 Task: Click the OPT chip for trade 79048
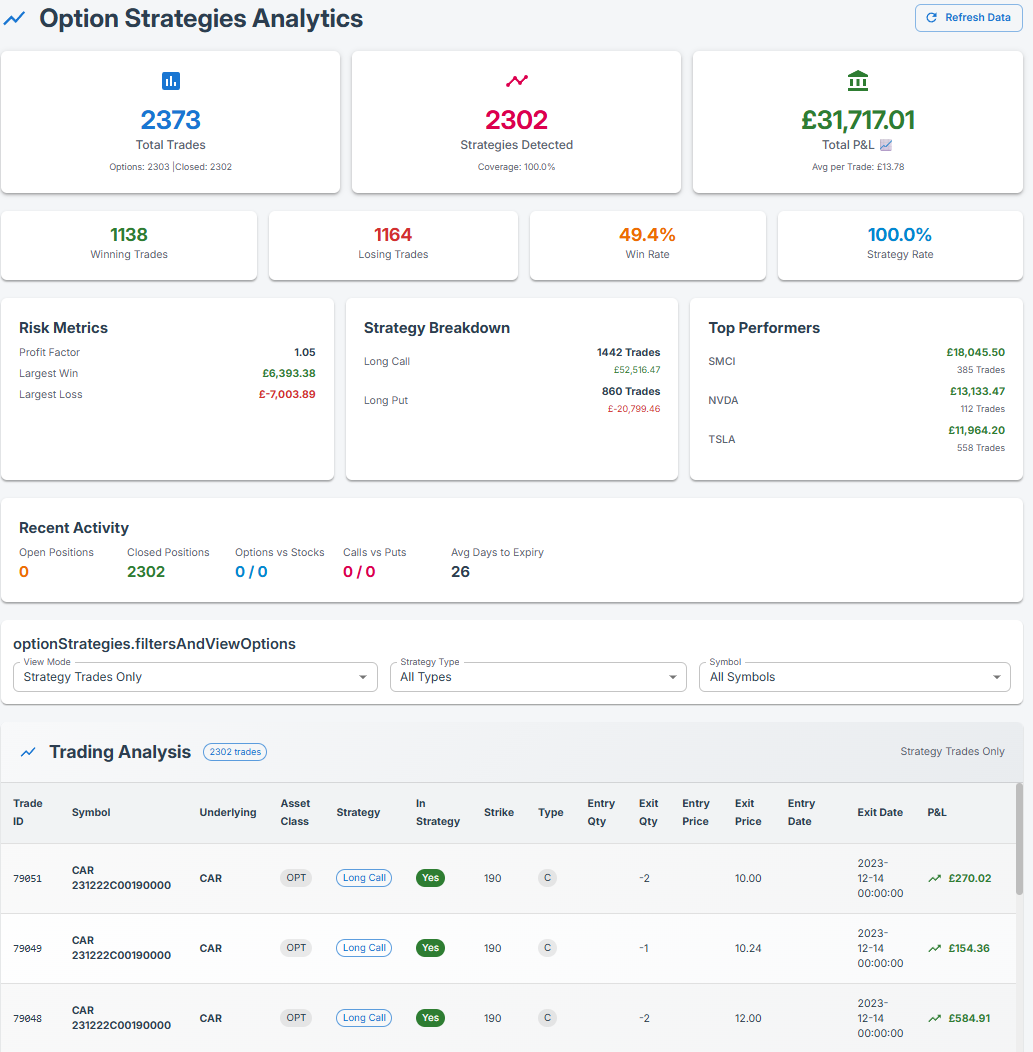tap(296, 1018)
